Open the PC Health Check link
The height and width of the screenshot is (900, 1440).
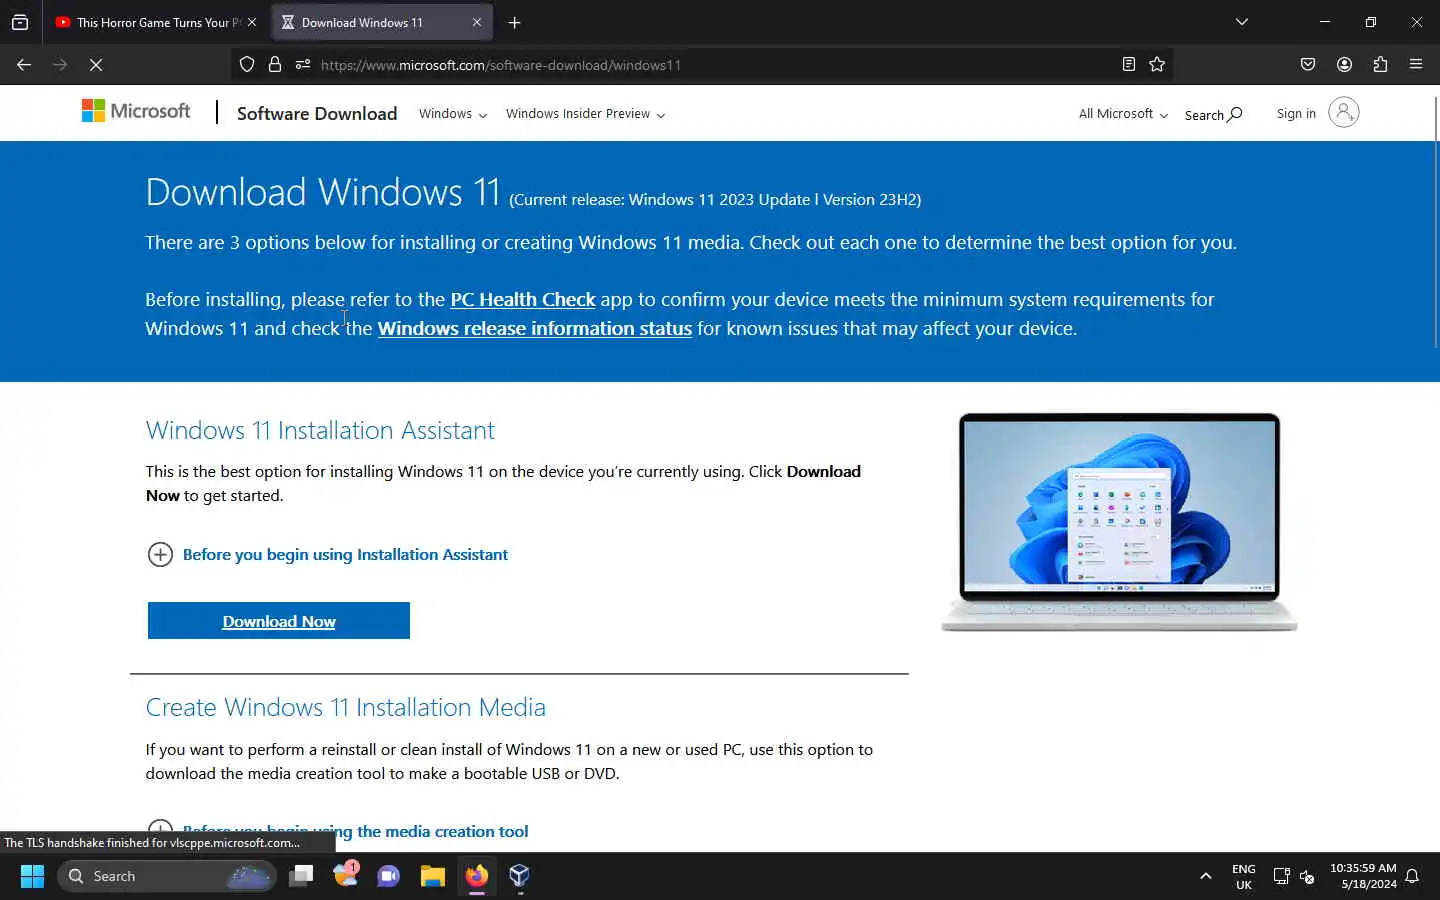523,299
